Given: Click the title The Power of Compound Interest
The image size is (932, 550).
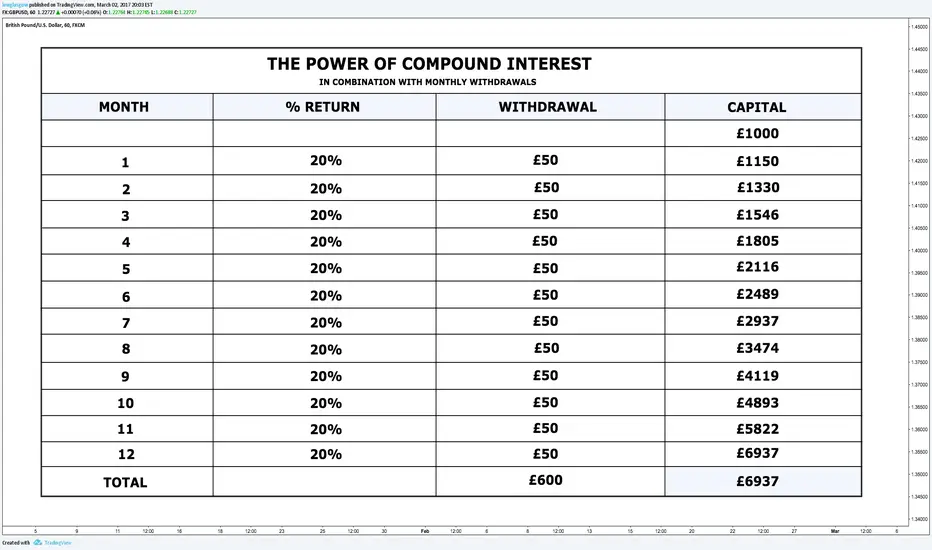Looking at the screenshot, I should point(429,64).
